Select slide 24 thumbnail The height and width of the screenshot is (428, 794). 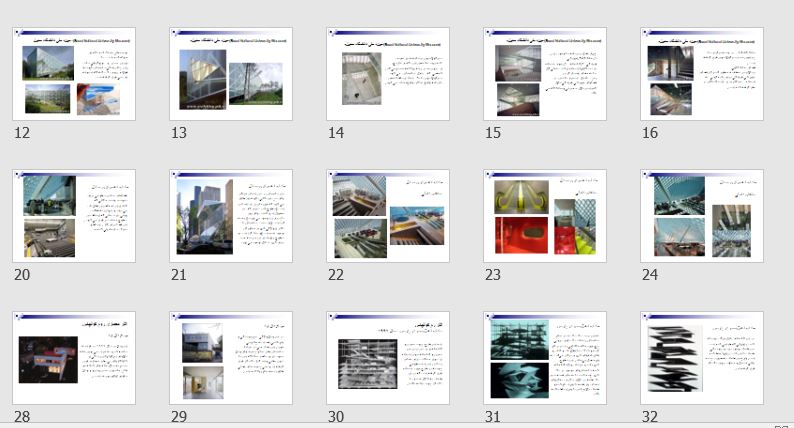coord(702,216)
